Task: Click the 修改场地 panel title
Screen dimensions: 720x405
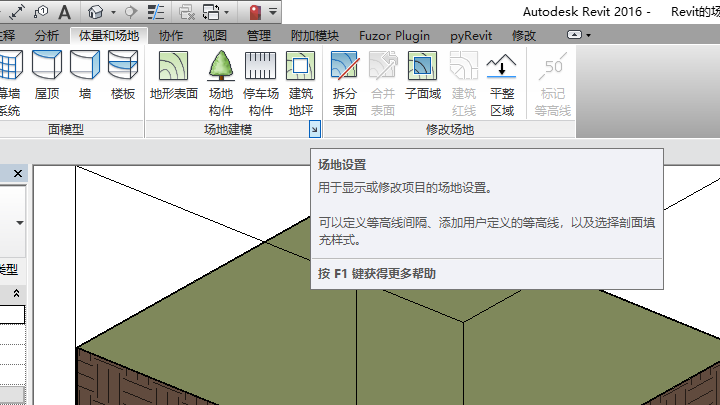Action: click(x=450, y=129)
